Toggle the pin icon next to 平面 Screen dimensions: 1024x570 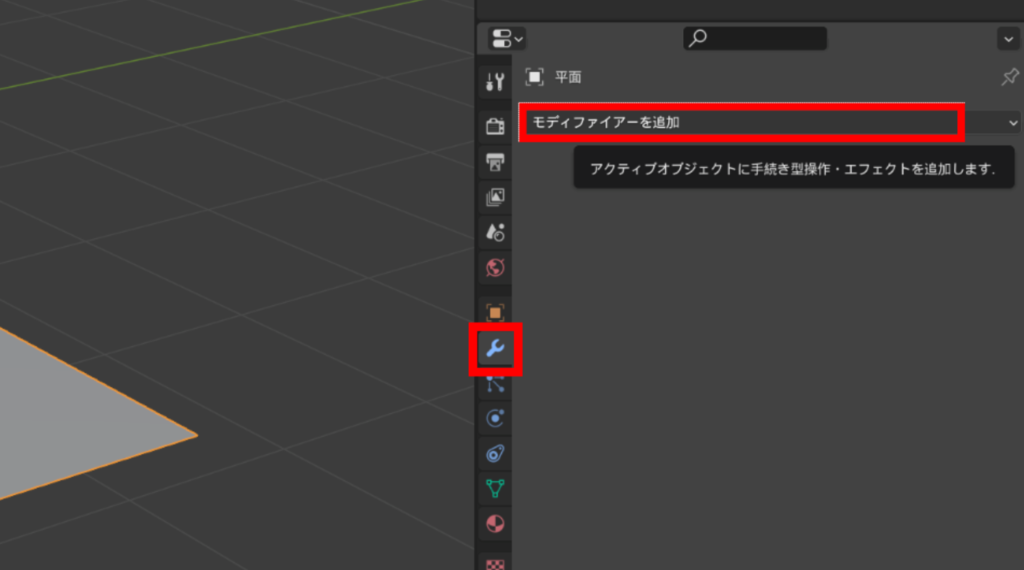(x=1009, y=77)
